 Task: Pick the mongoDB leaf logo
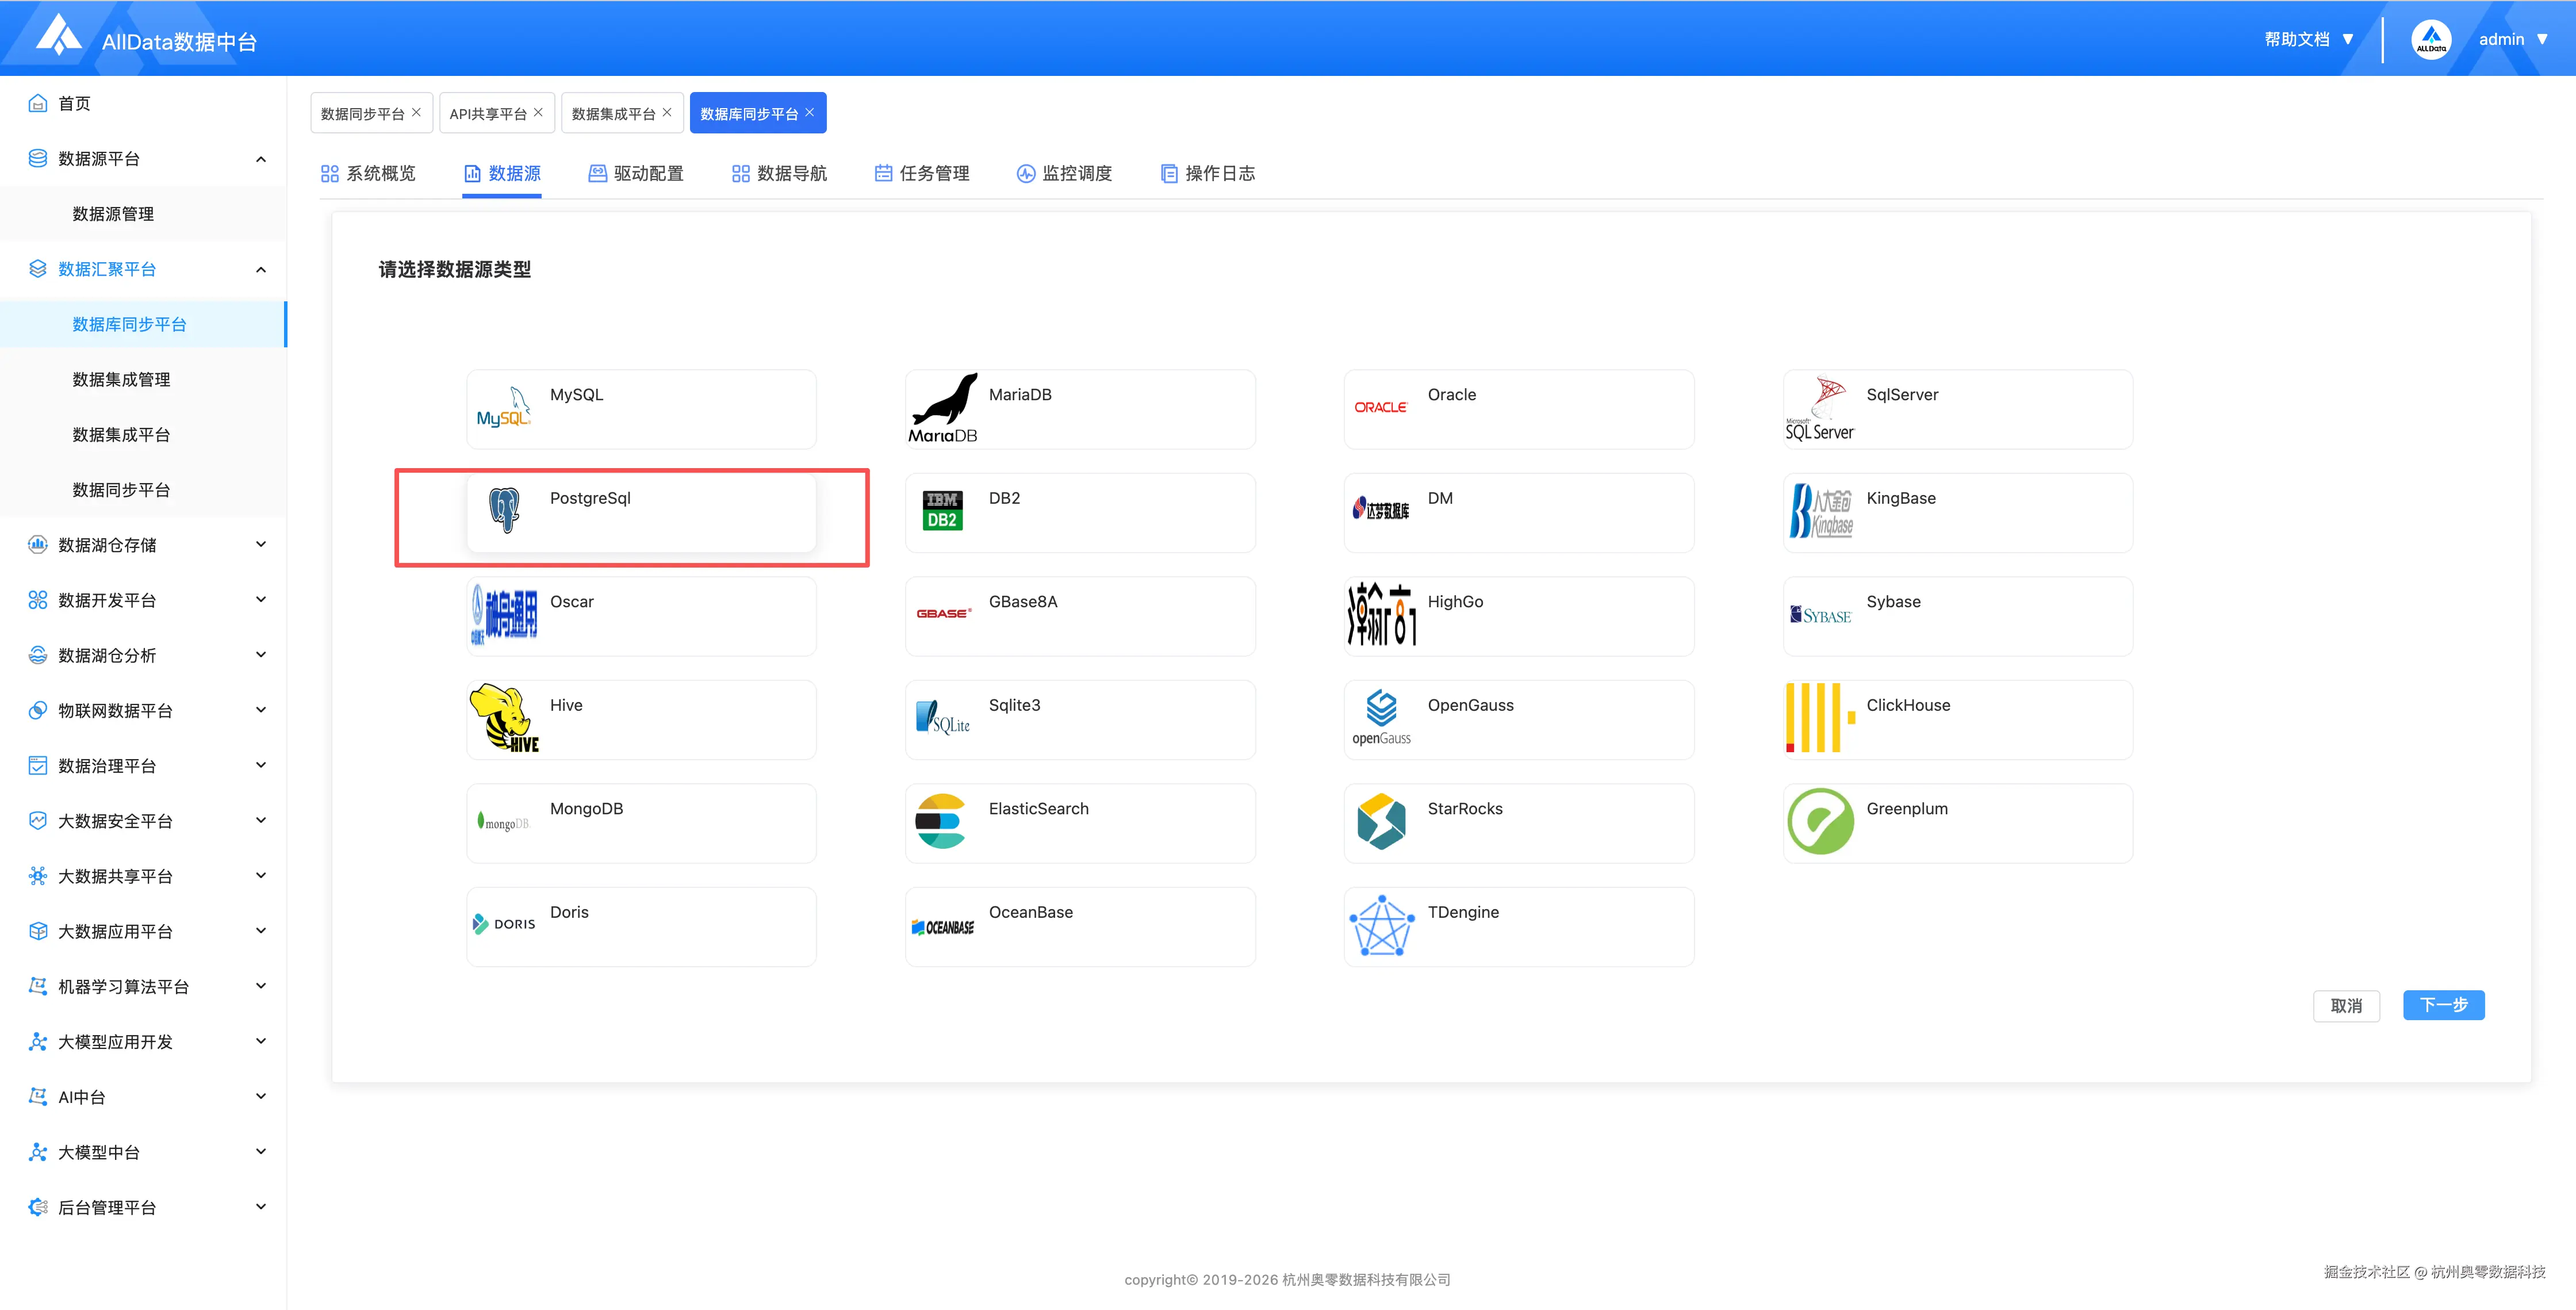point(503,822)
